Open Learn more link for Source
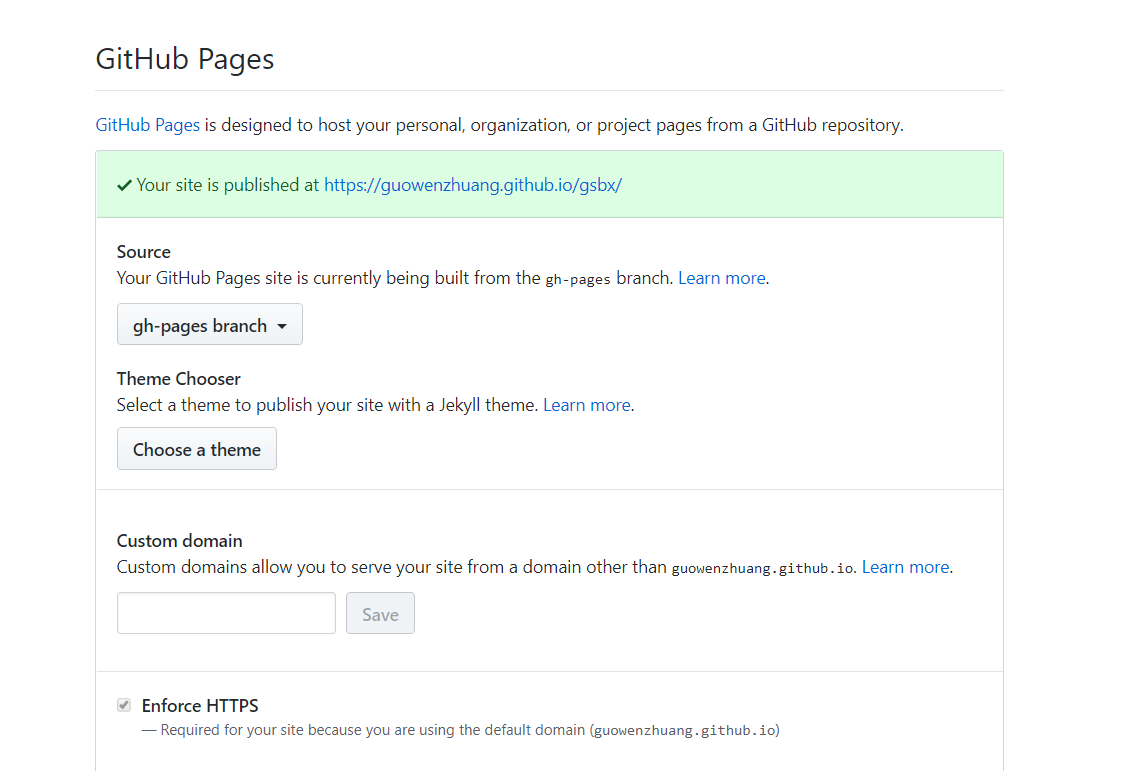This screenshot has width=1132, height=771. tap(721, 278)
